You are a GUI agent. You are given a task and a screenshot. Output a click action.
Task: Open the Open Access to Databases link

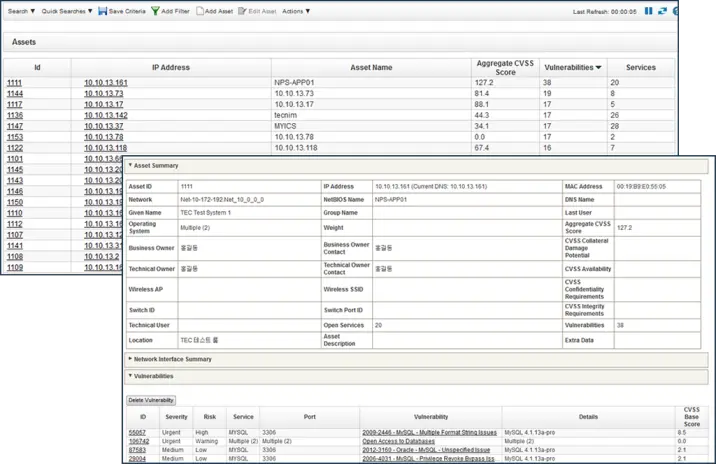tap(401, 441)
